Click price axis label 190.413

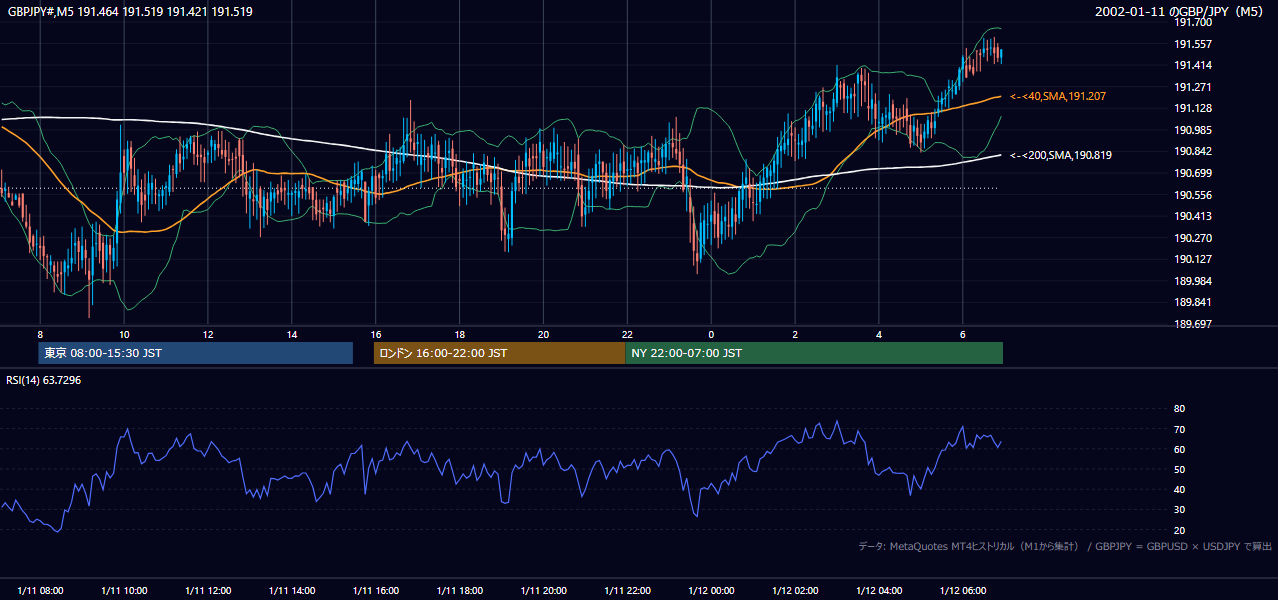tap(1193, 216)
